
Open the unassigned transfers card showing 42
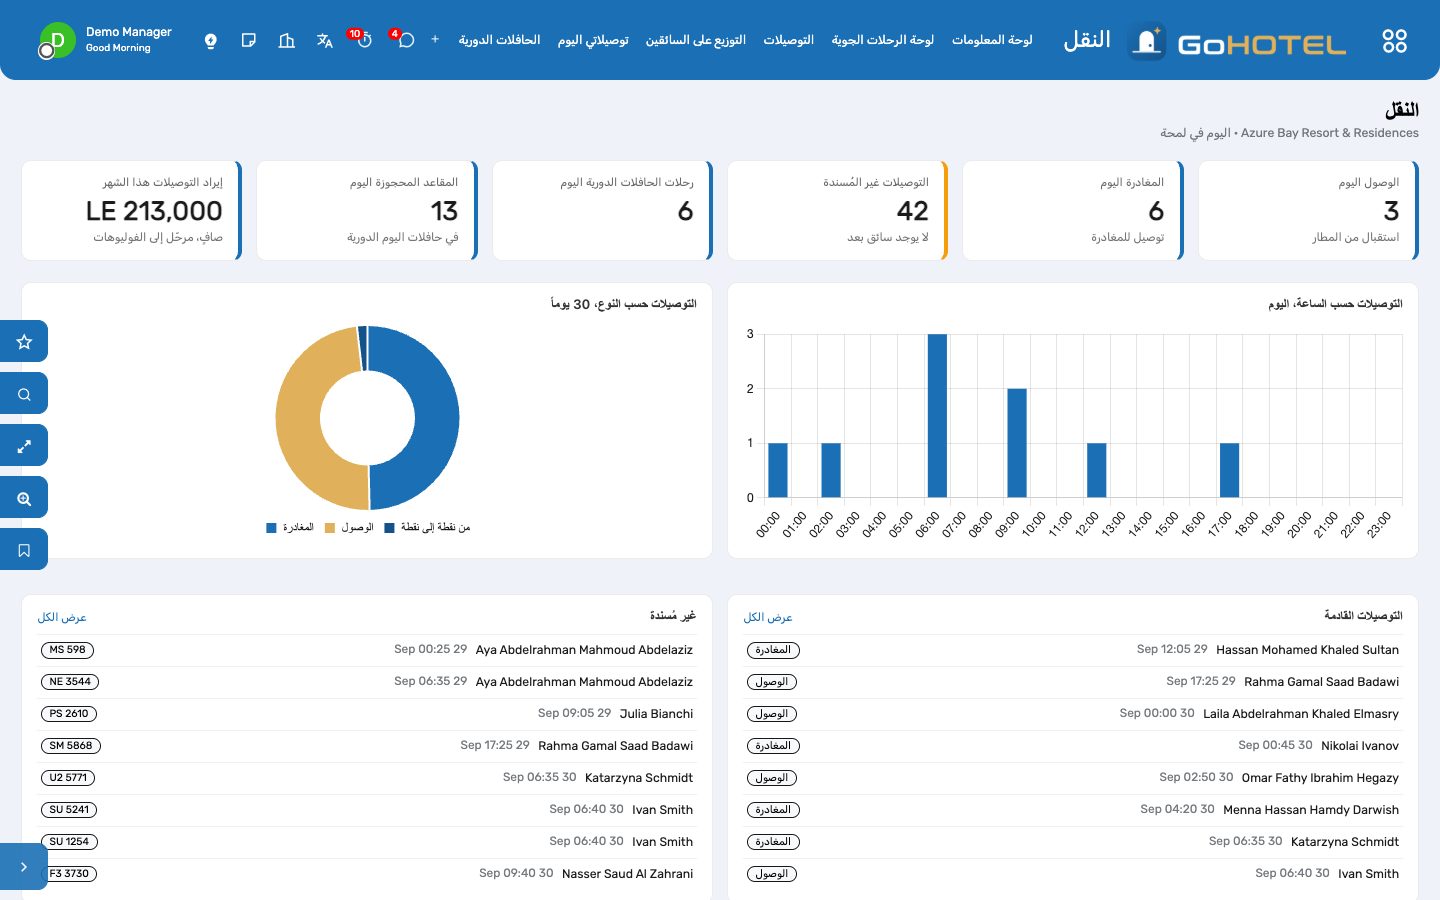coord(838,211)
